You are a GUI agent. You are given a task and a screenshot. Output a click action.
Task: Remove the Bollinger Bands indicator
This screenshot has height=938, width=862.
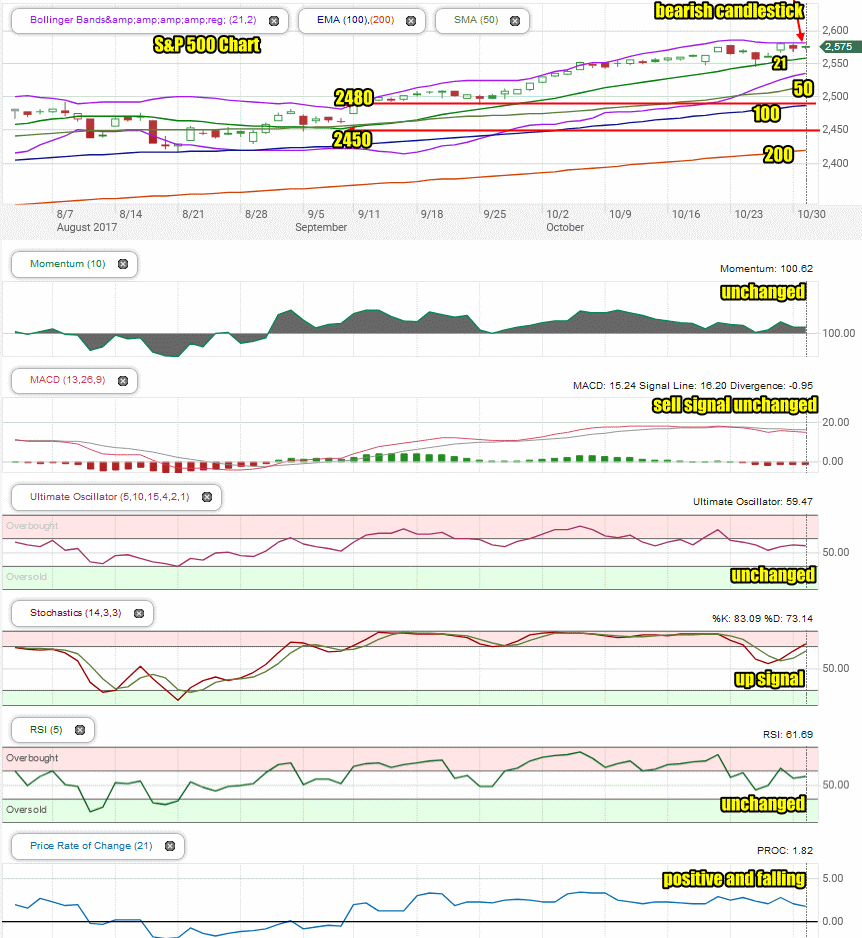point(274,21)
